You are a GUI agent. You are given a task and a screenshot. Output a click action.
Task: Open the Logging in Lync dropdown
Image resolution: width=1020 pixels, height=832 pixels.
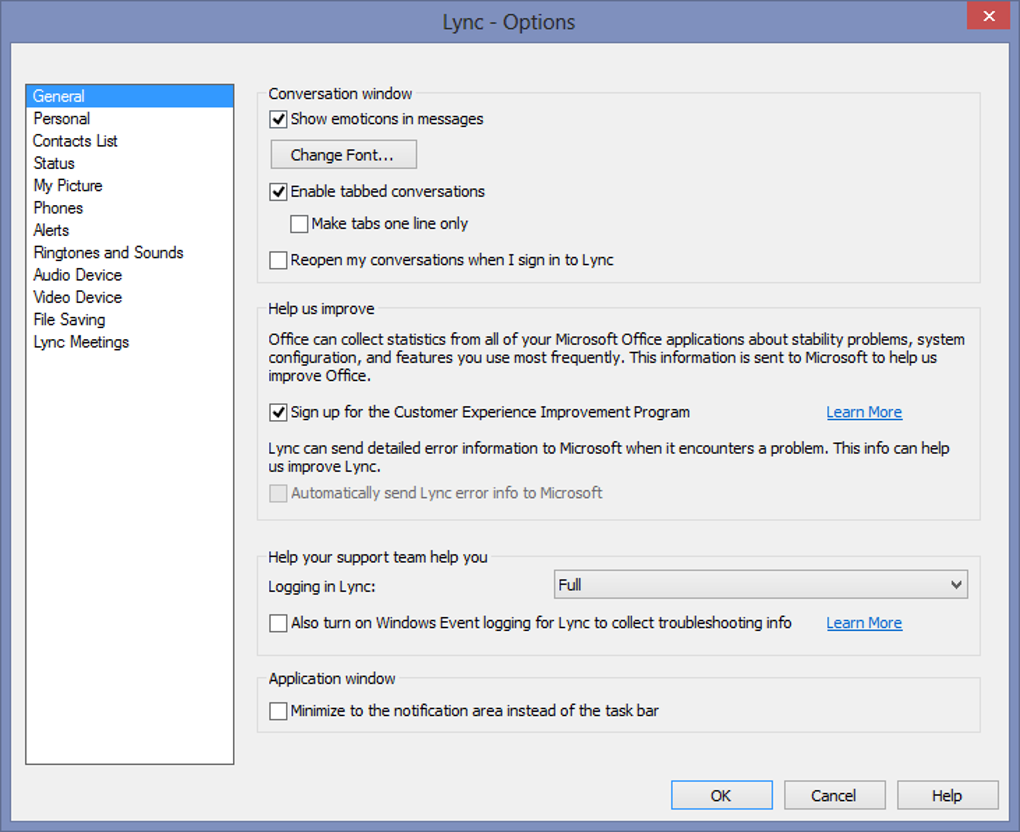click(x=760, y=585)
